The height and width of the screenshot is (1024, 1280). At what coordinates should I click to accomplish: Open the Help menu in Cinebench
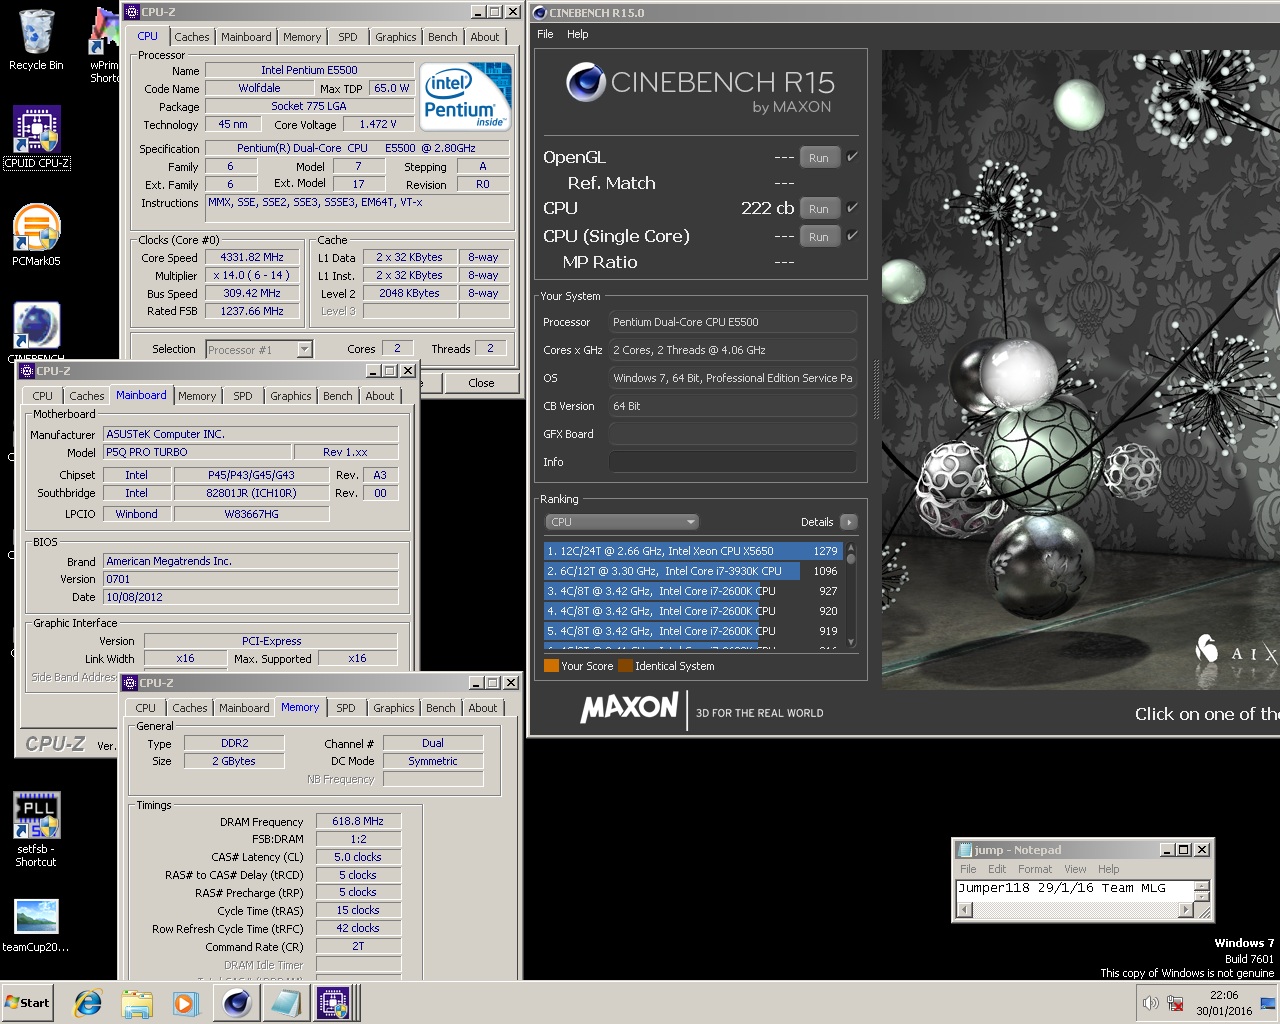click(x=578, y=34)
